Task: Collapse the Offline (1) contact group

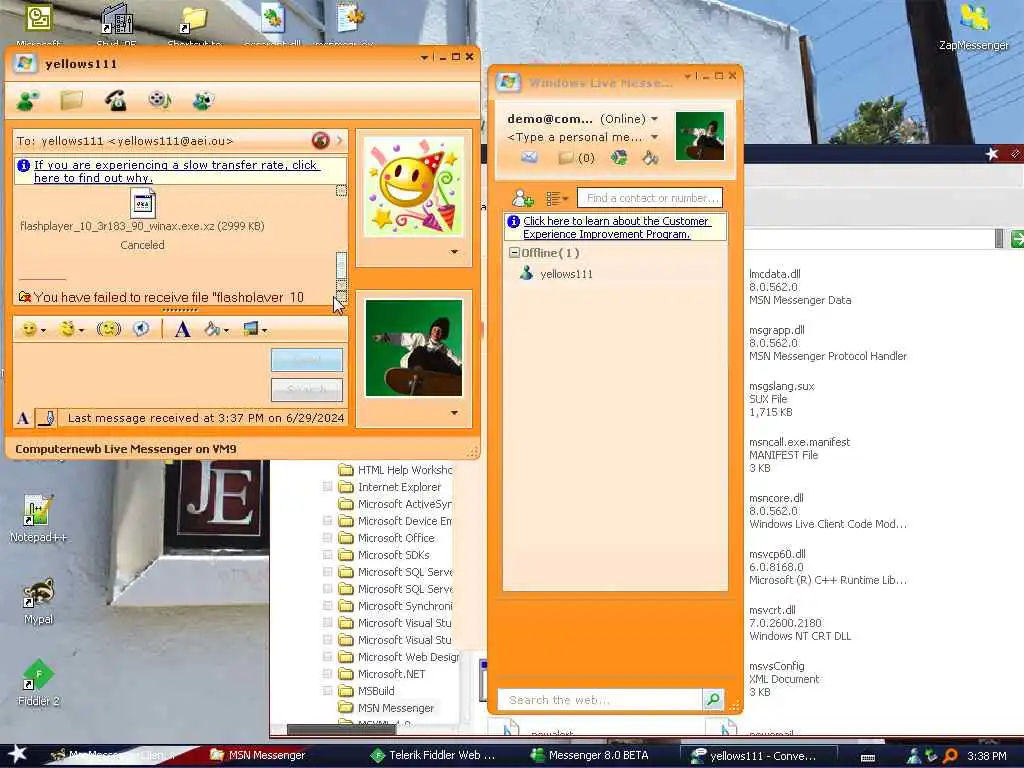Action: click(x=514, y=253)
